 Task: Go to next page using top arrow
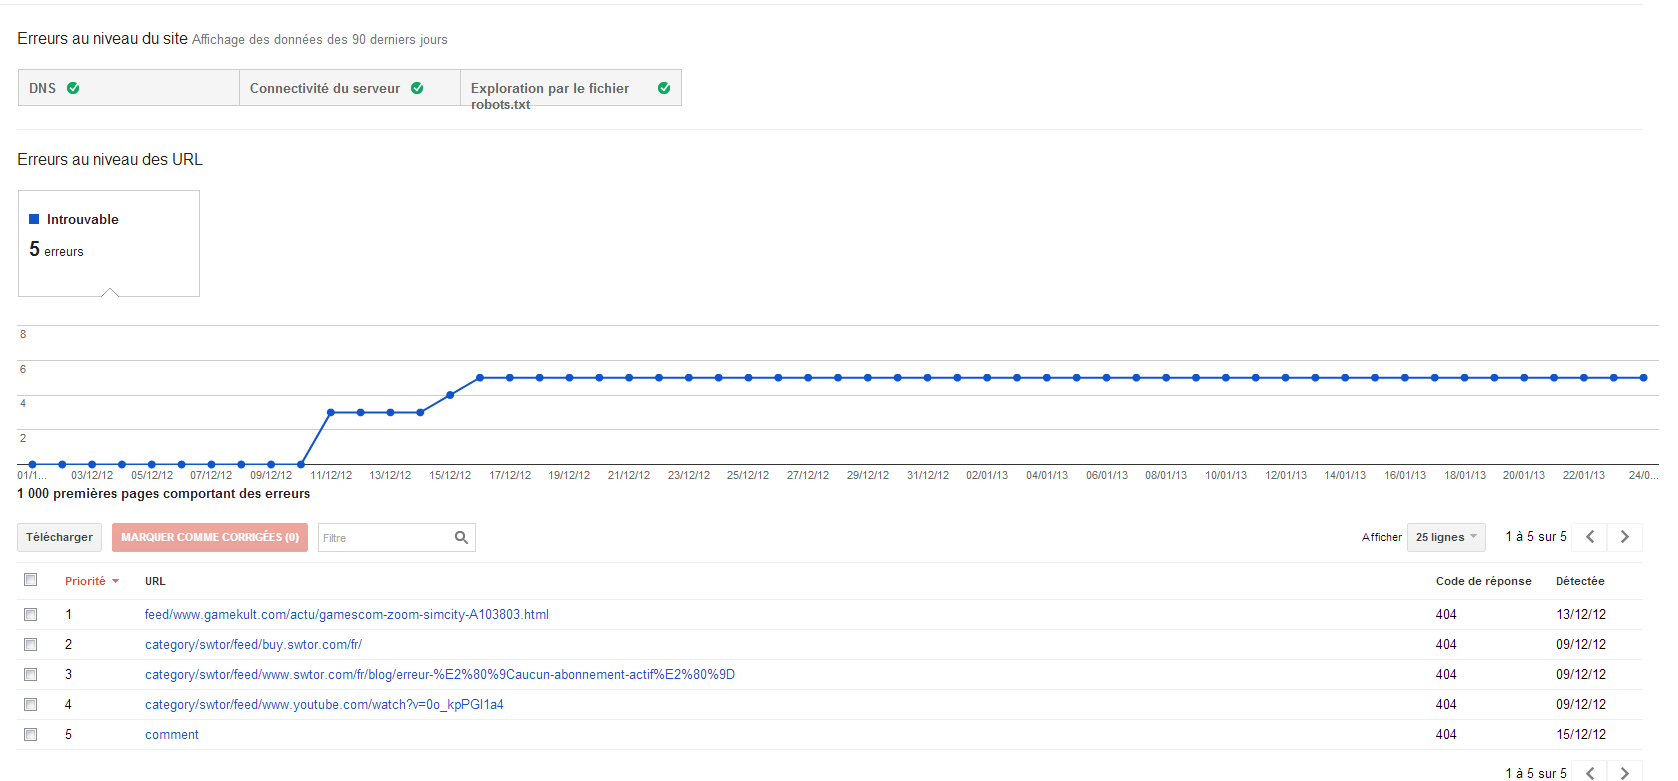tap(1624, 537)
